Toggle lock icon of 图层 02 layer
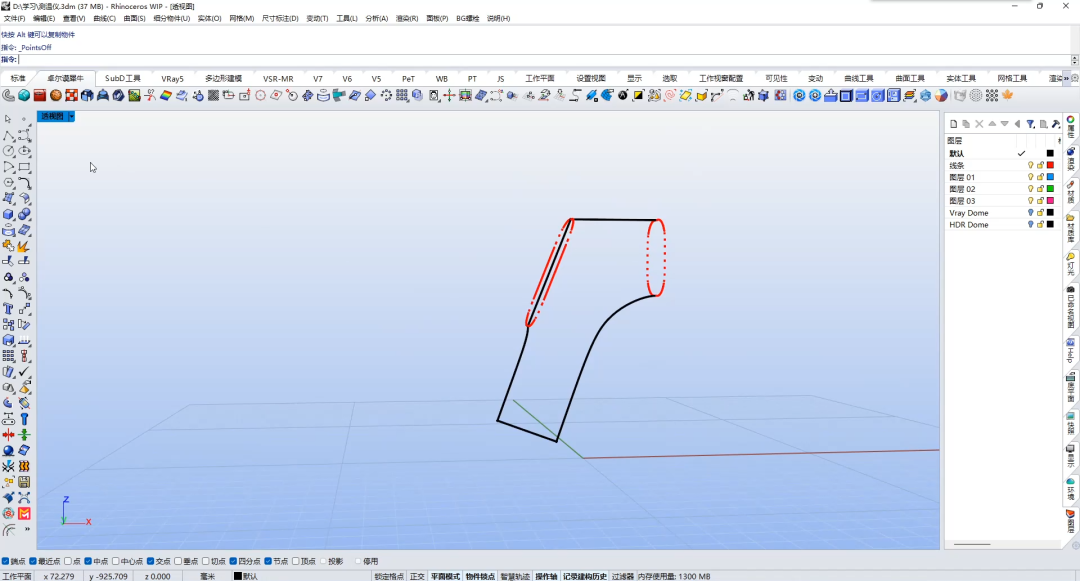Image resolution: width=1080 pixels, height=581 pixels. coord(1040,189)
